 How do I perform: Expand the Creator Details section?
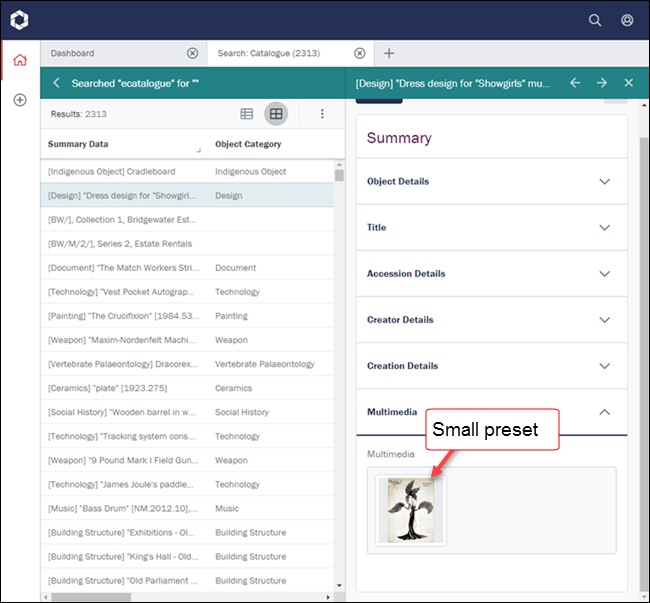(x=604, y=320)
